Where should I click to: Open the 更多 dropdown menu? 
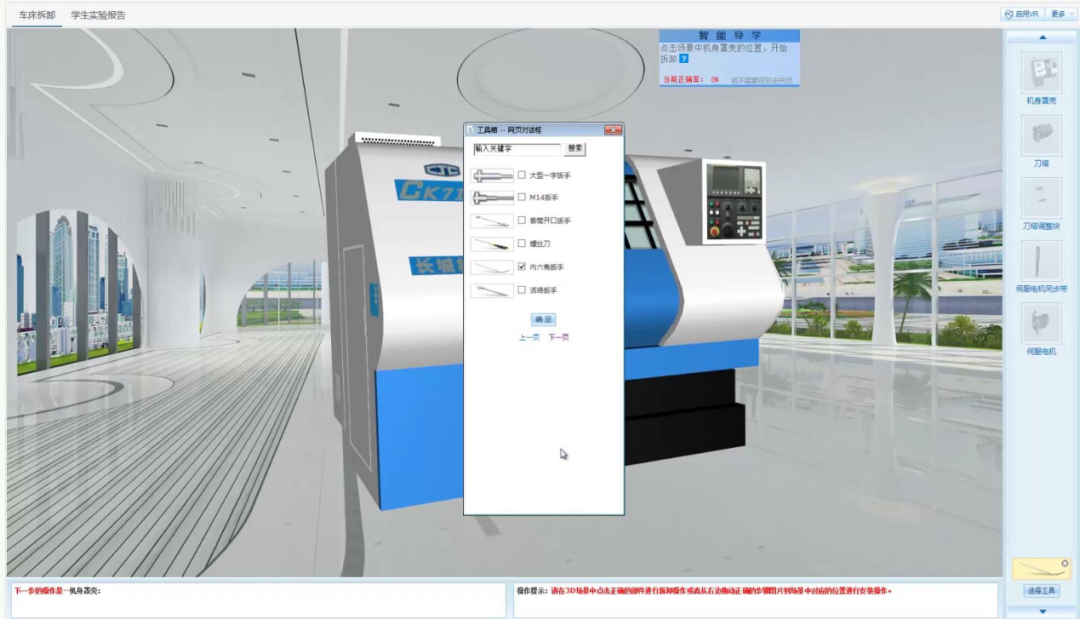pyautogui.click(x=1061, y=14)
